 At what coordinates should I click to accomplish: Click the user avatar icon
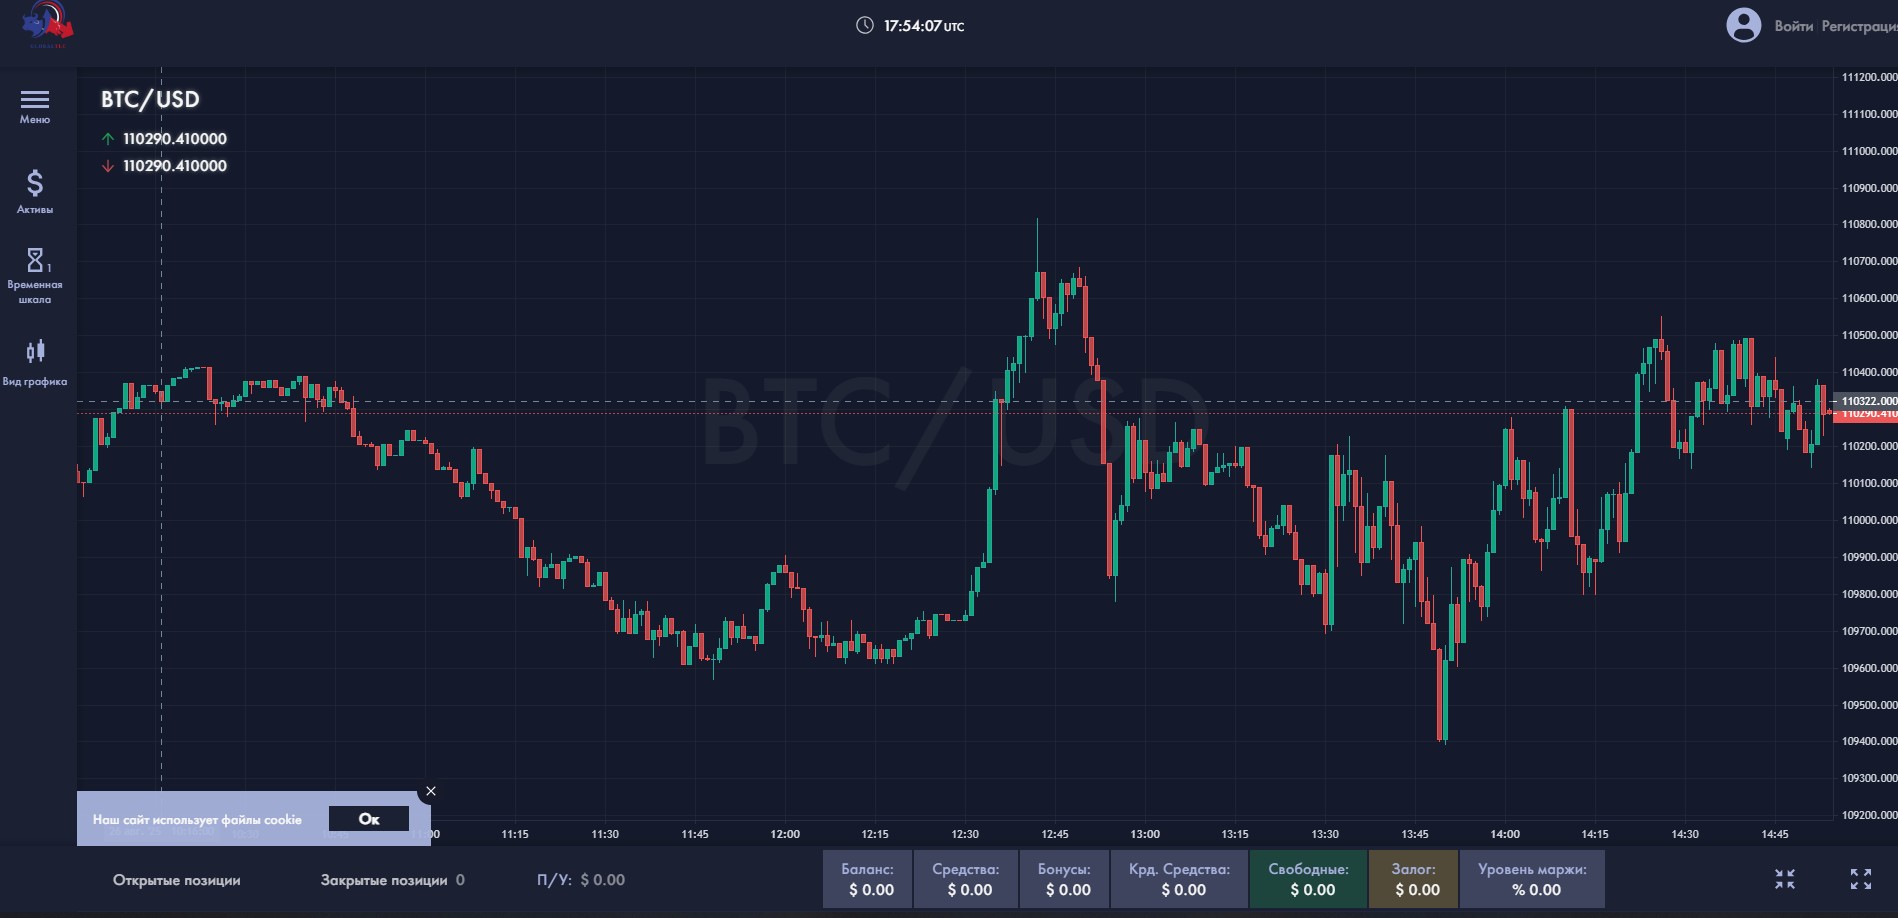pos(1743,25)
